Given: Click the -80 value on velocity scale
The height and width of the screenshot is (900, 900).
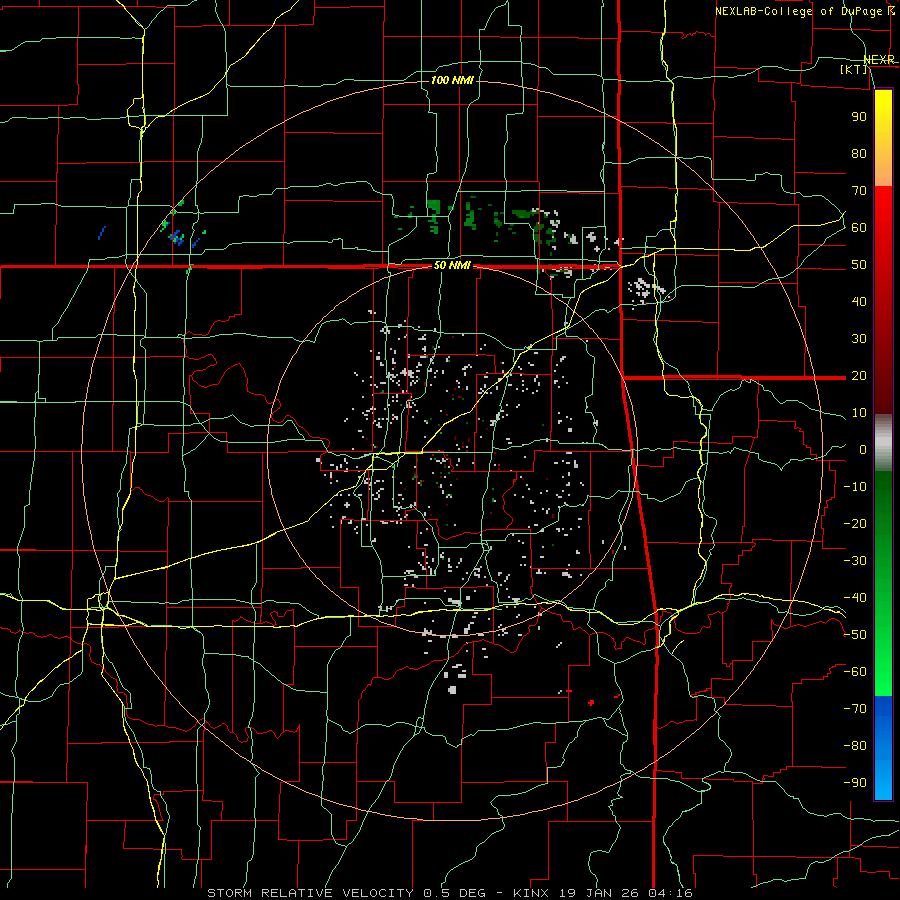Looking at the screenshot, I should click(x=855, y=746).
